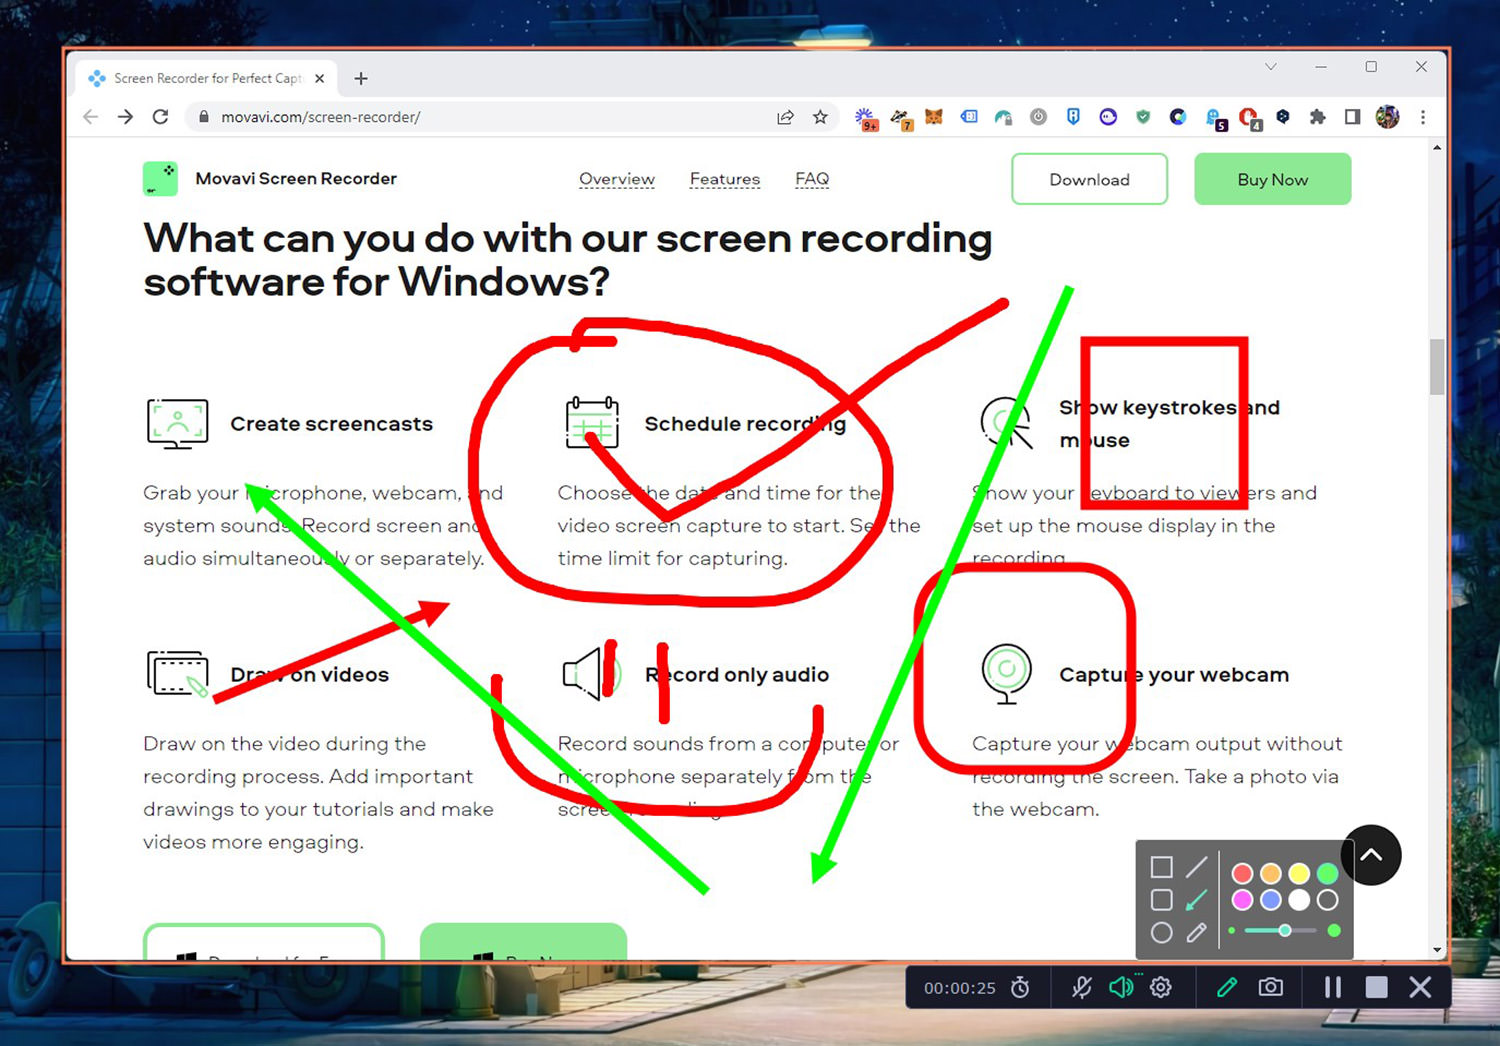The width and height of the screenshot is (1500, 1046).
Task: Take a screenshot with the camera icon
Action: click(x=1271, y=988)
